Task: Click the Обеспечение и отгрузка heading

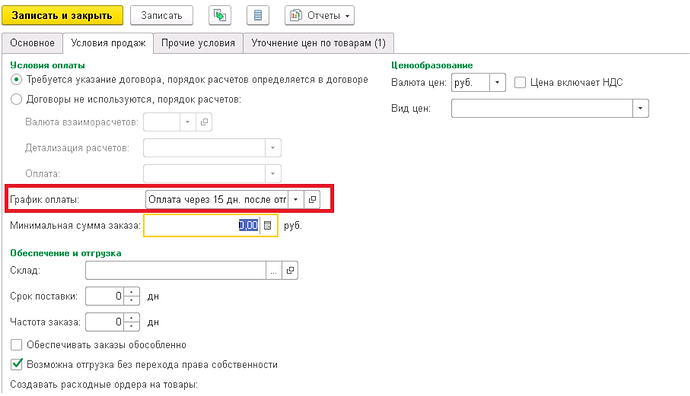Action: 66,253
